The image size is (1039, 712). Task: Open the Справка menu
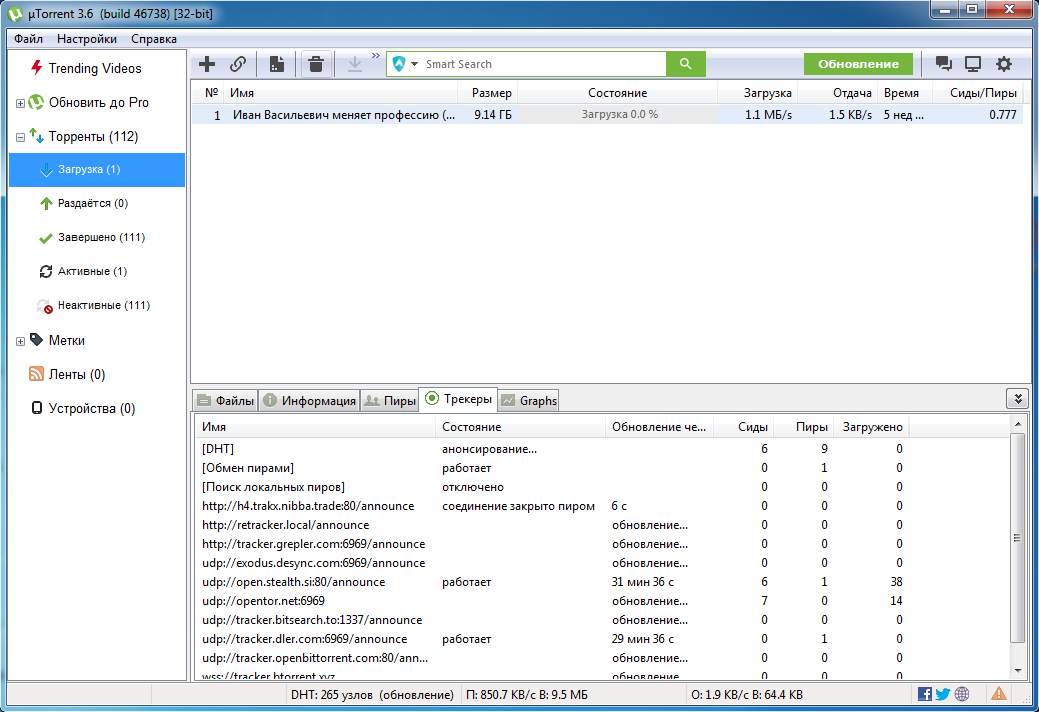click(154, 38)
